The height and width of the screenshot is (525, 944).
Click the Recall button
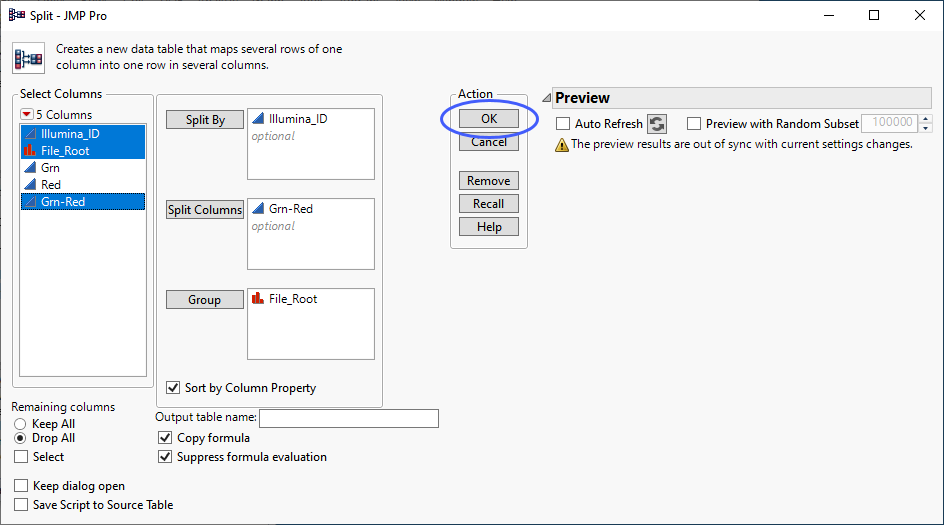tap(489, 204)
